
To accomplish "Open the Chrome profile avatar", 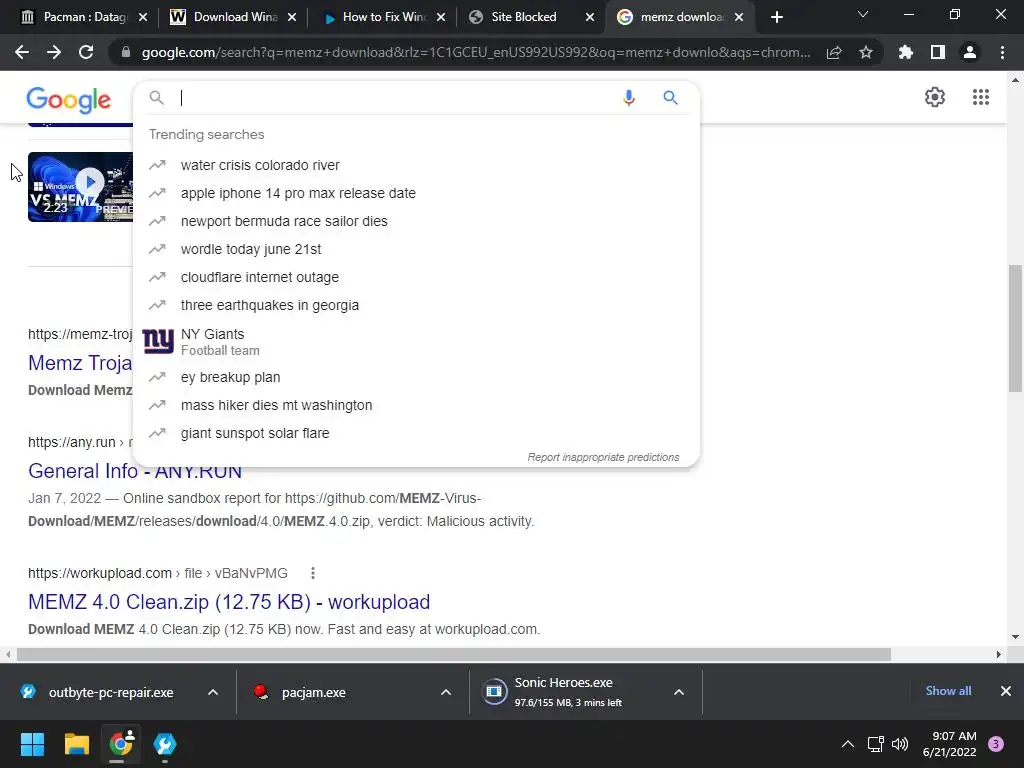I will (x=970, y=52).
